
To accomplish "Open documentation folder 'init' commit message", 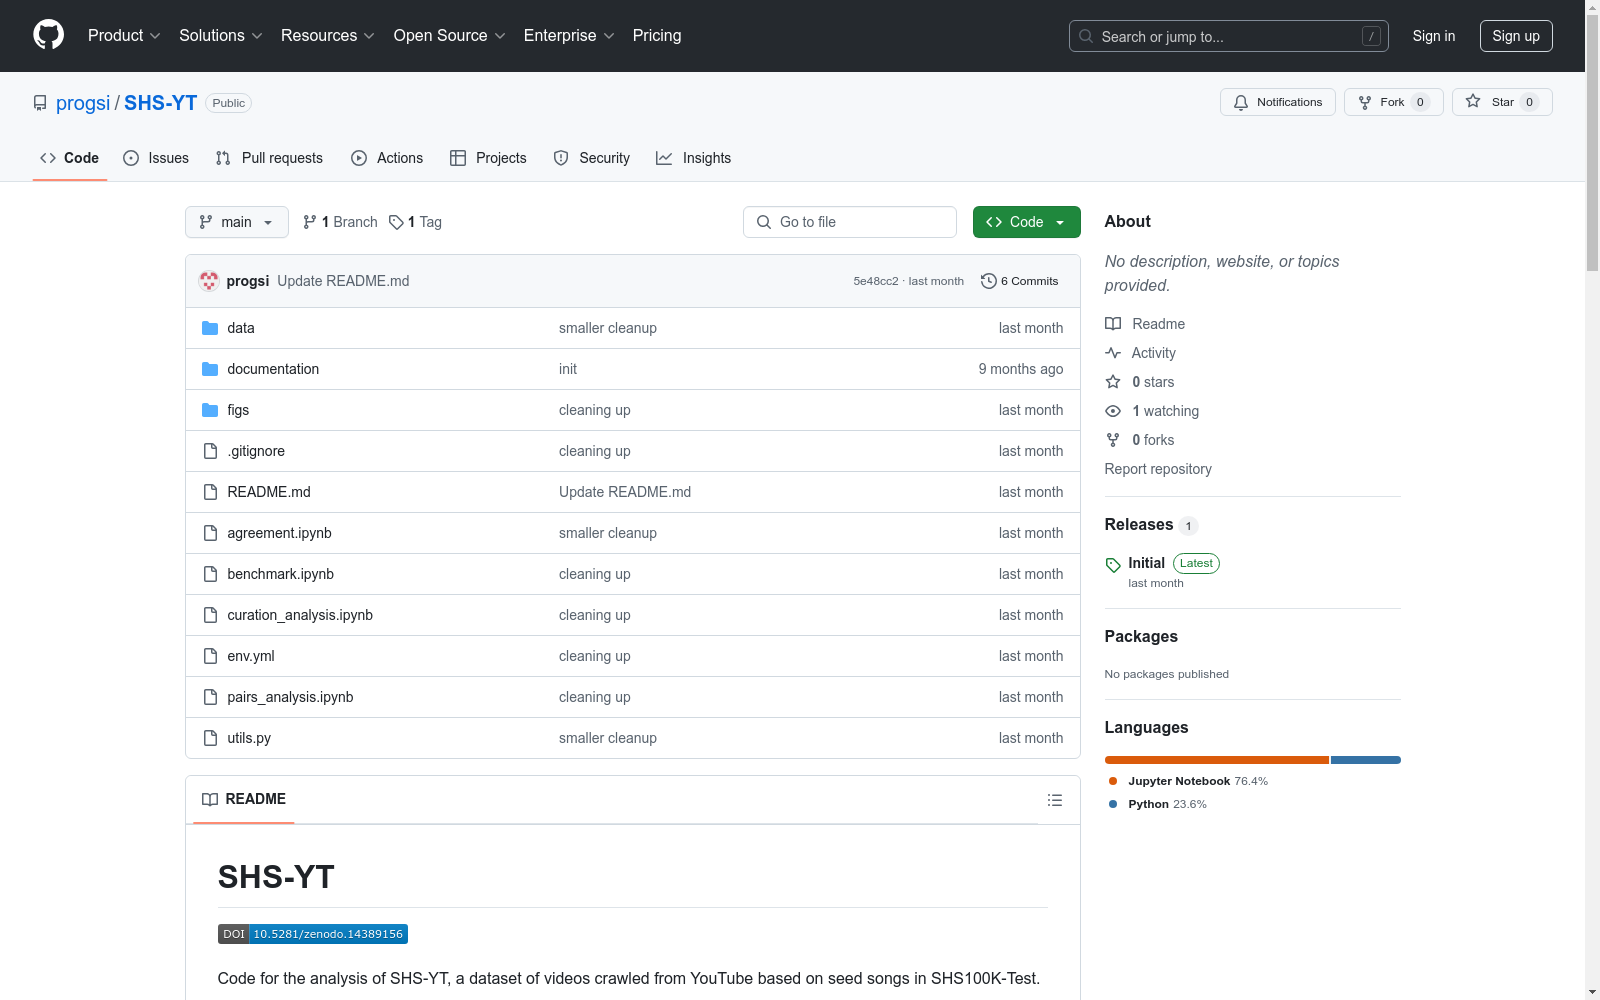I will 568,369.
